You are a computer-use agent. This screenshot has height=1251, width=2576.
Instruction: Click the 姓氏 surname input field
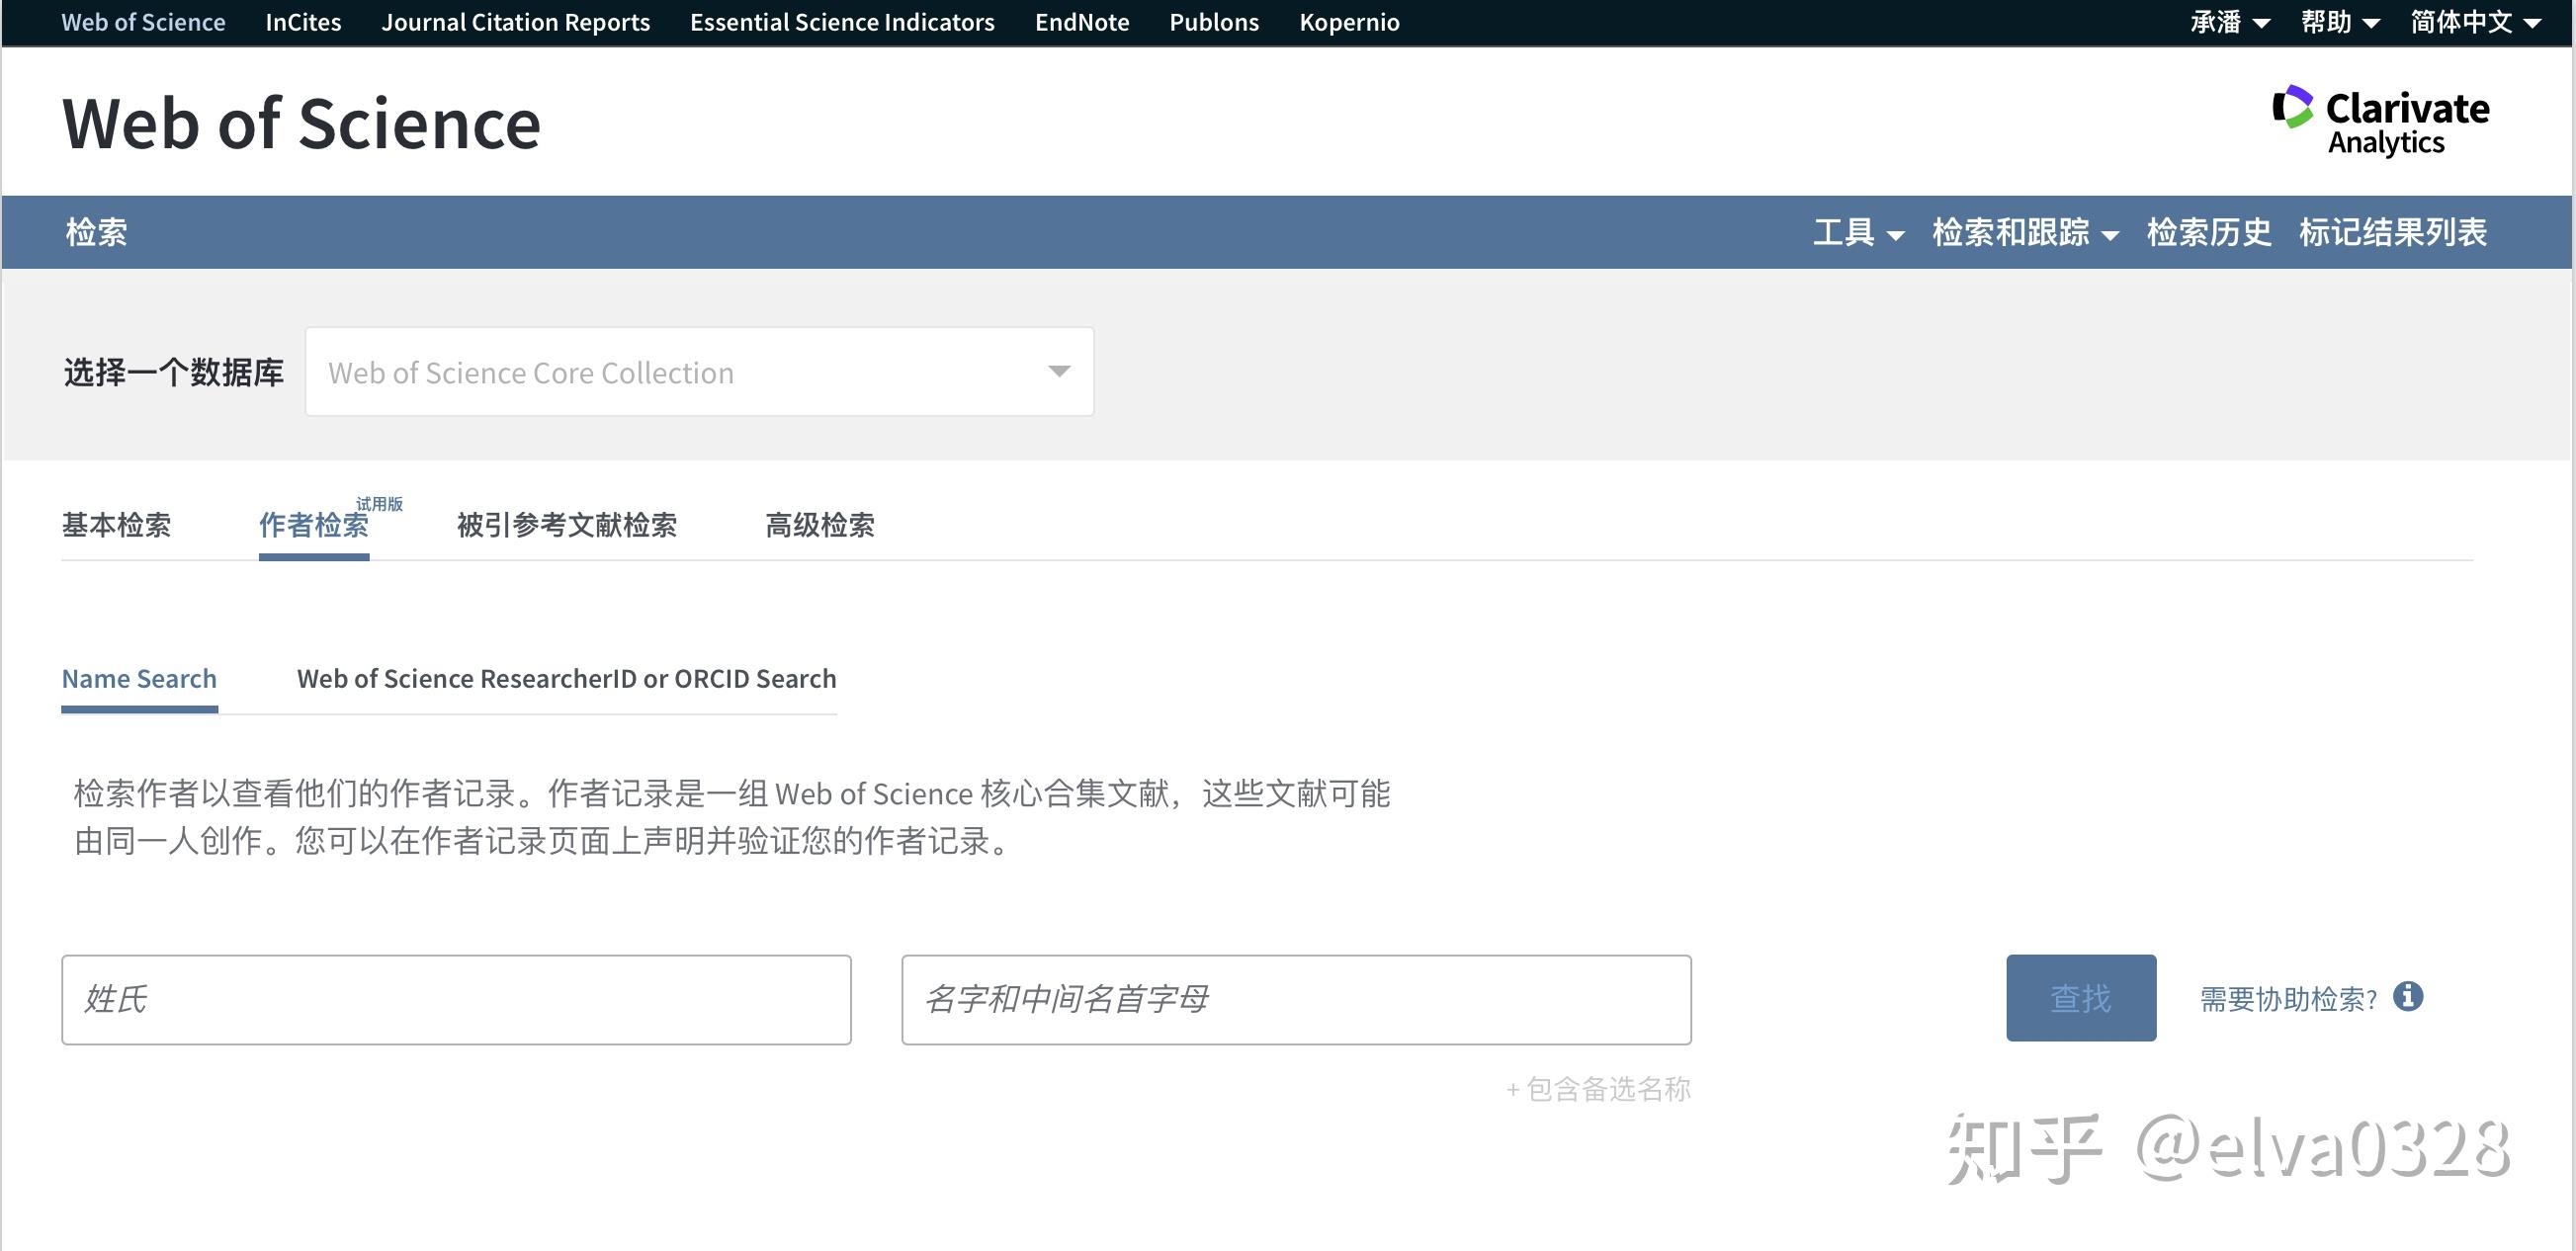coord(460,996)
